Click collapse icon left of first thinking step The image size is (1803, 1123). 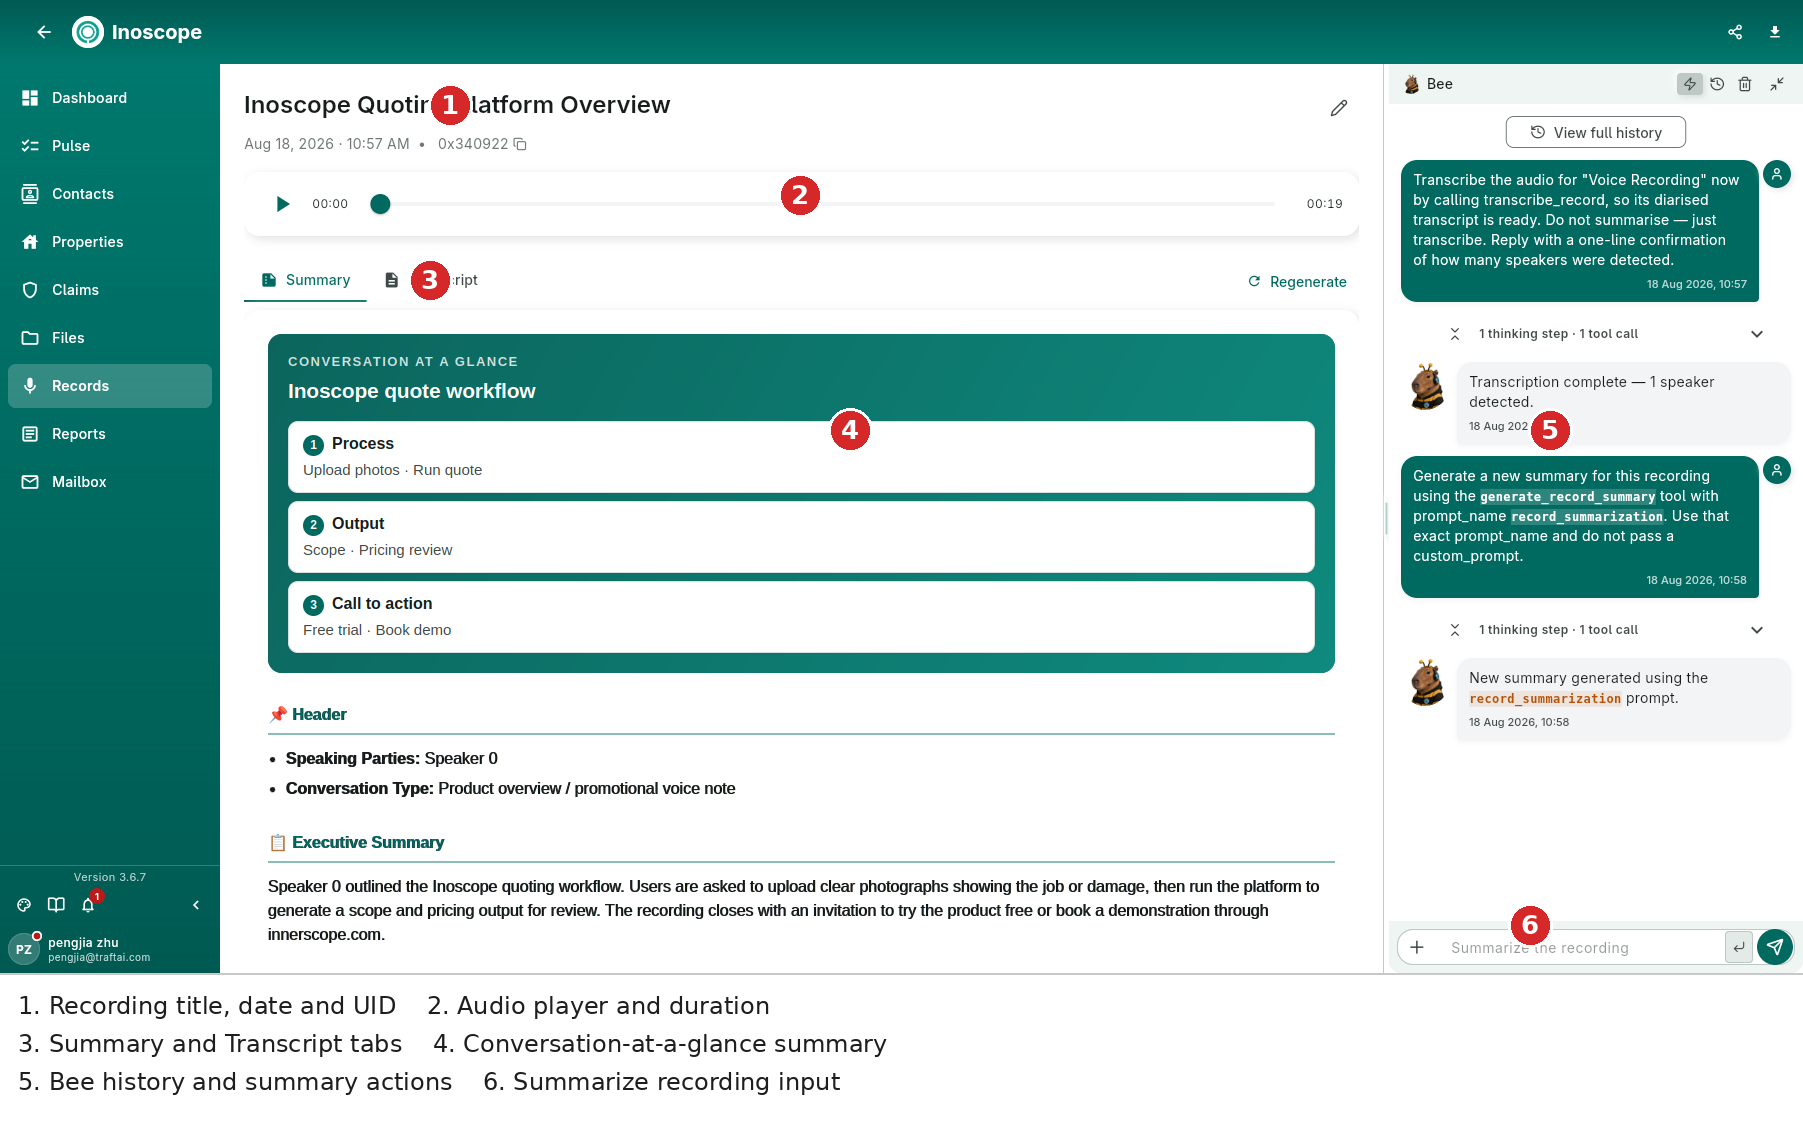[1455, 334]
